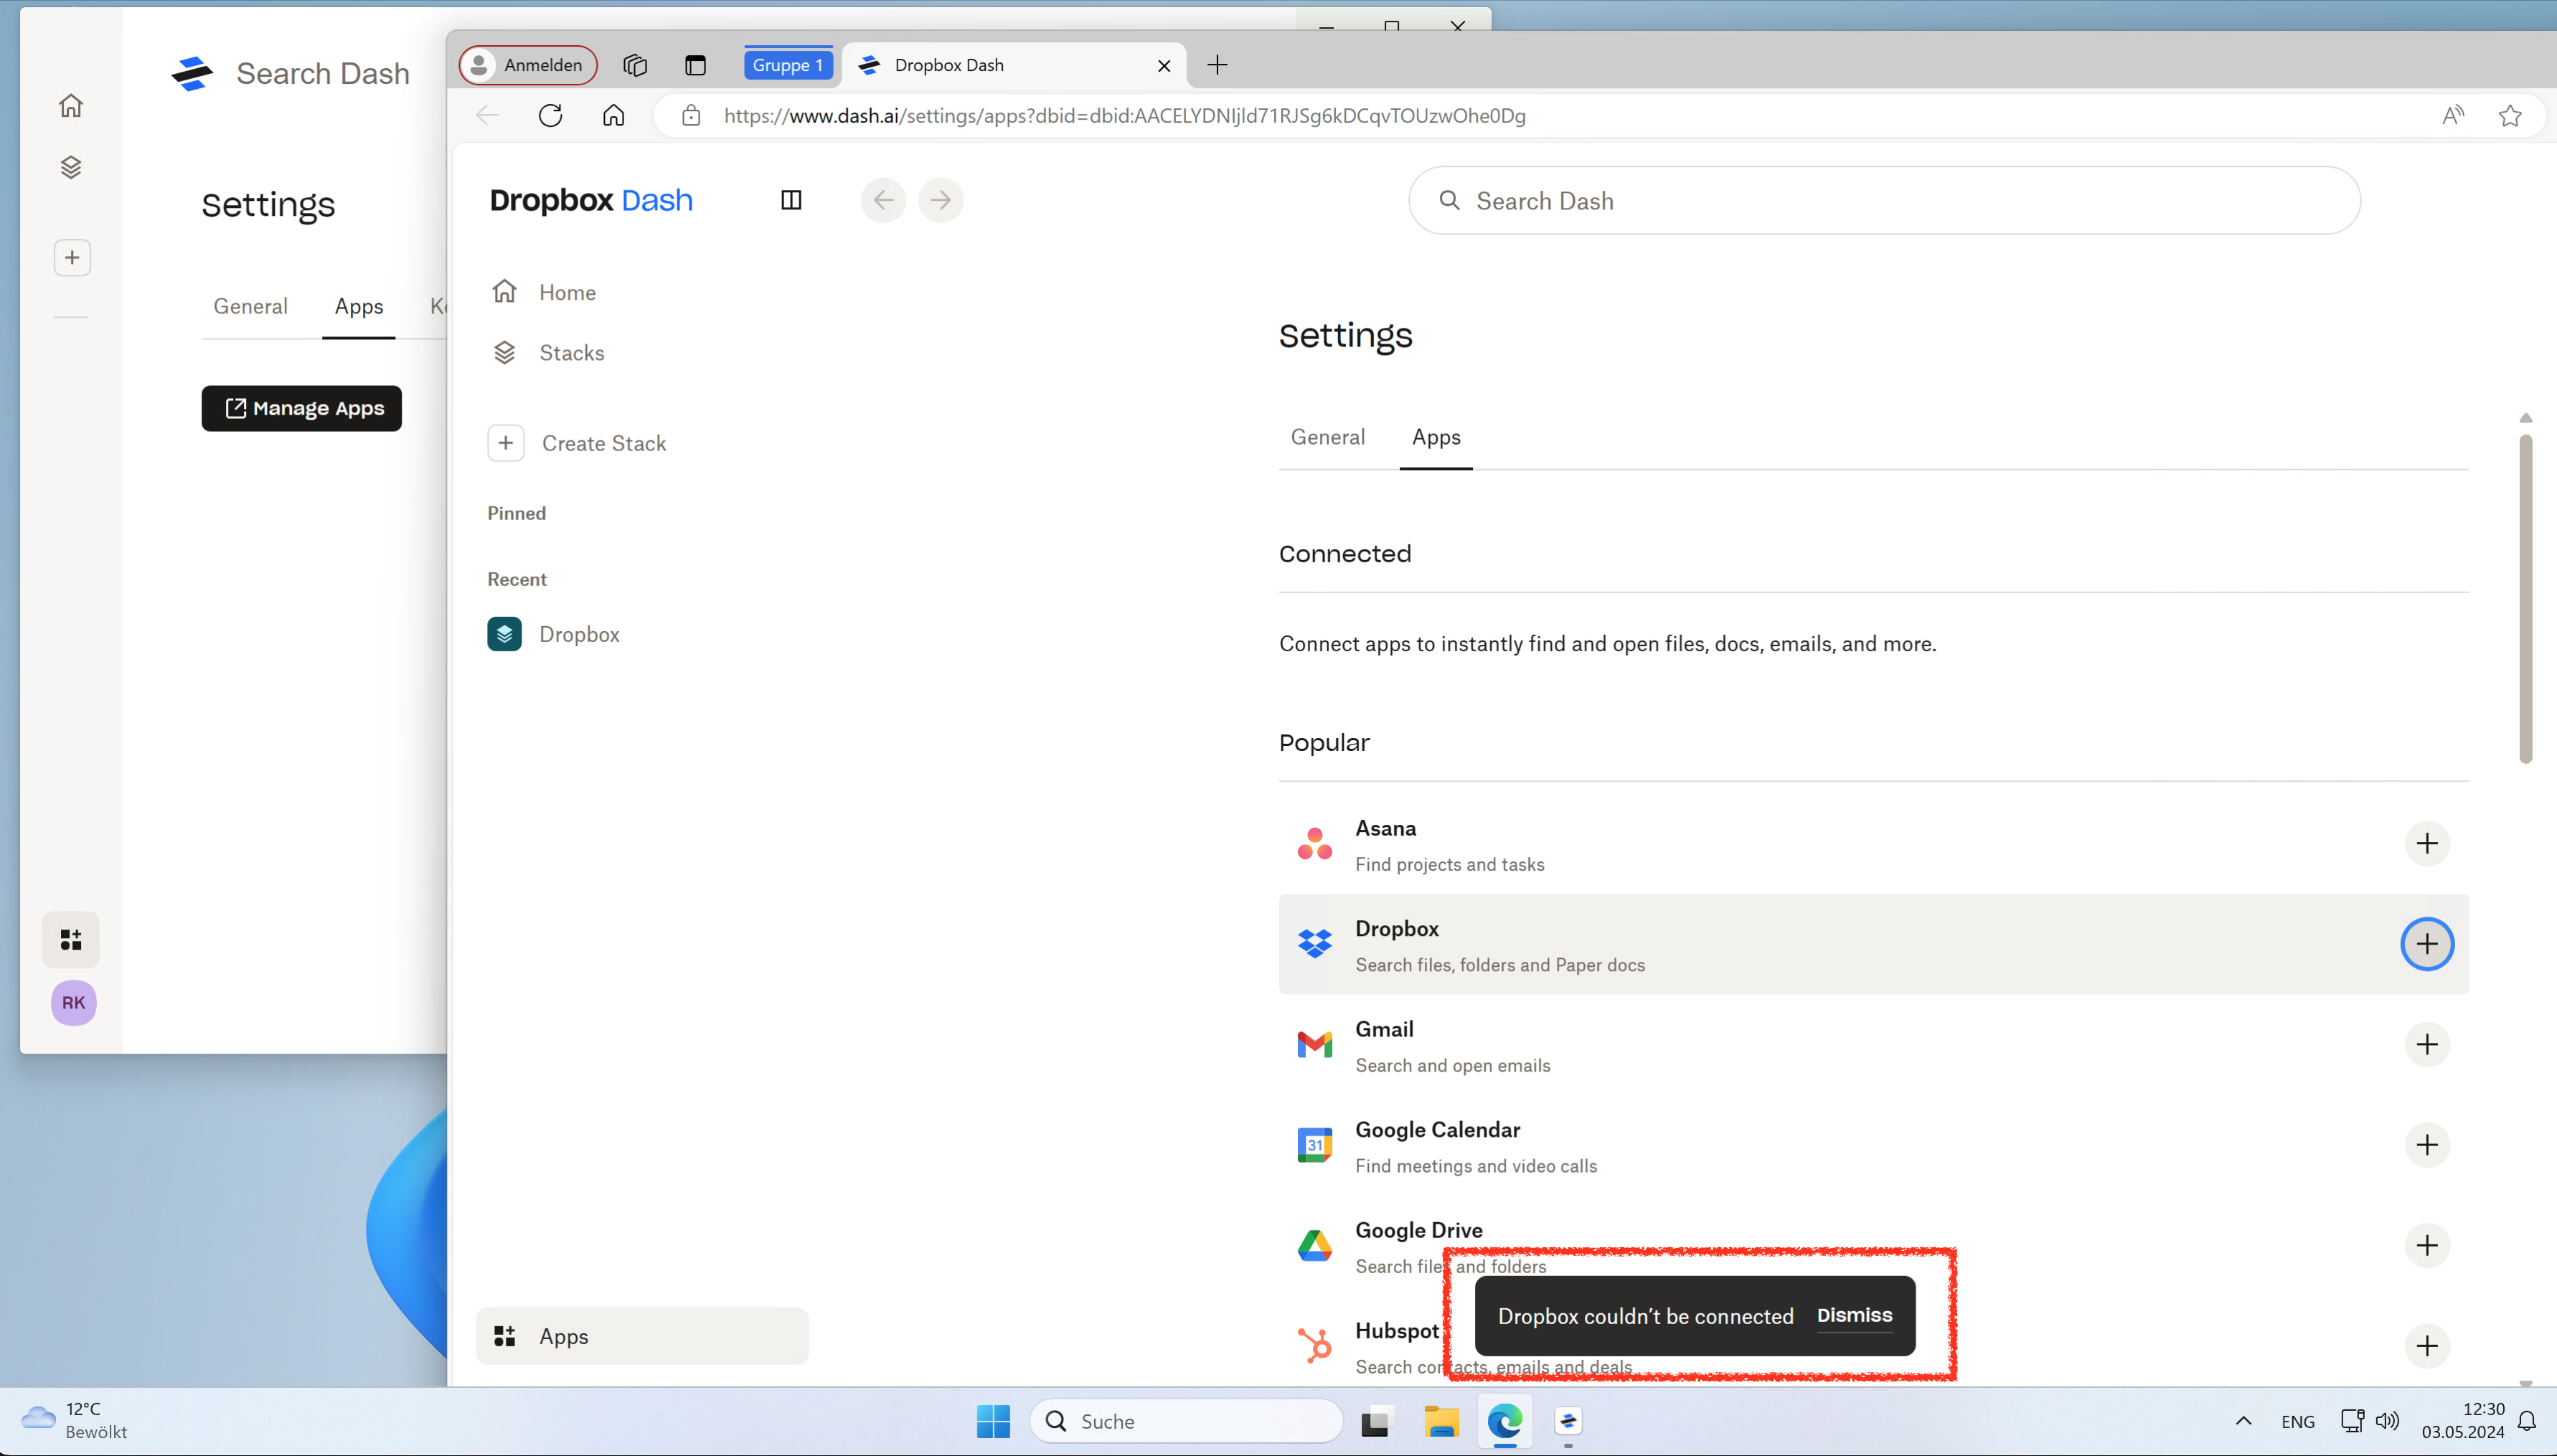Click settings page vertical scrollbar

2526,598
